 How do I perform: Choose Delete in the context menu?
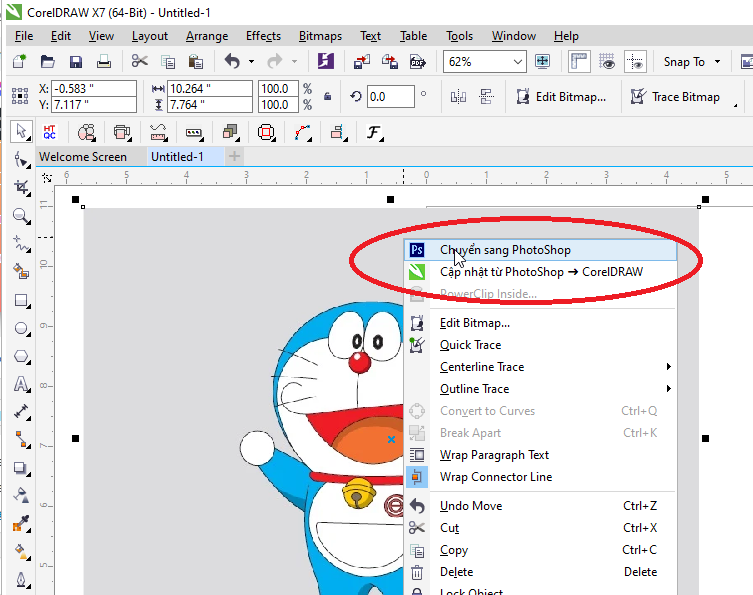tap(541, 572)
